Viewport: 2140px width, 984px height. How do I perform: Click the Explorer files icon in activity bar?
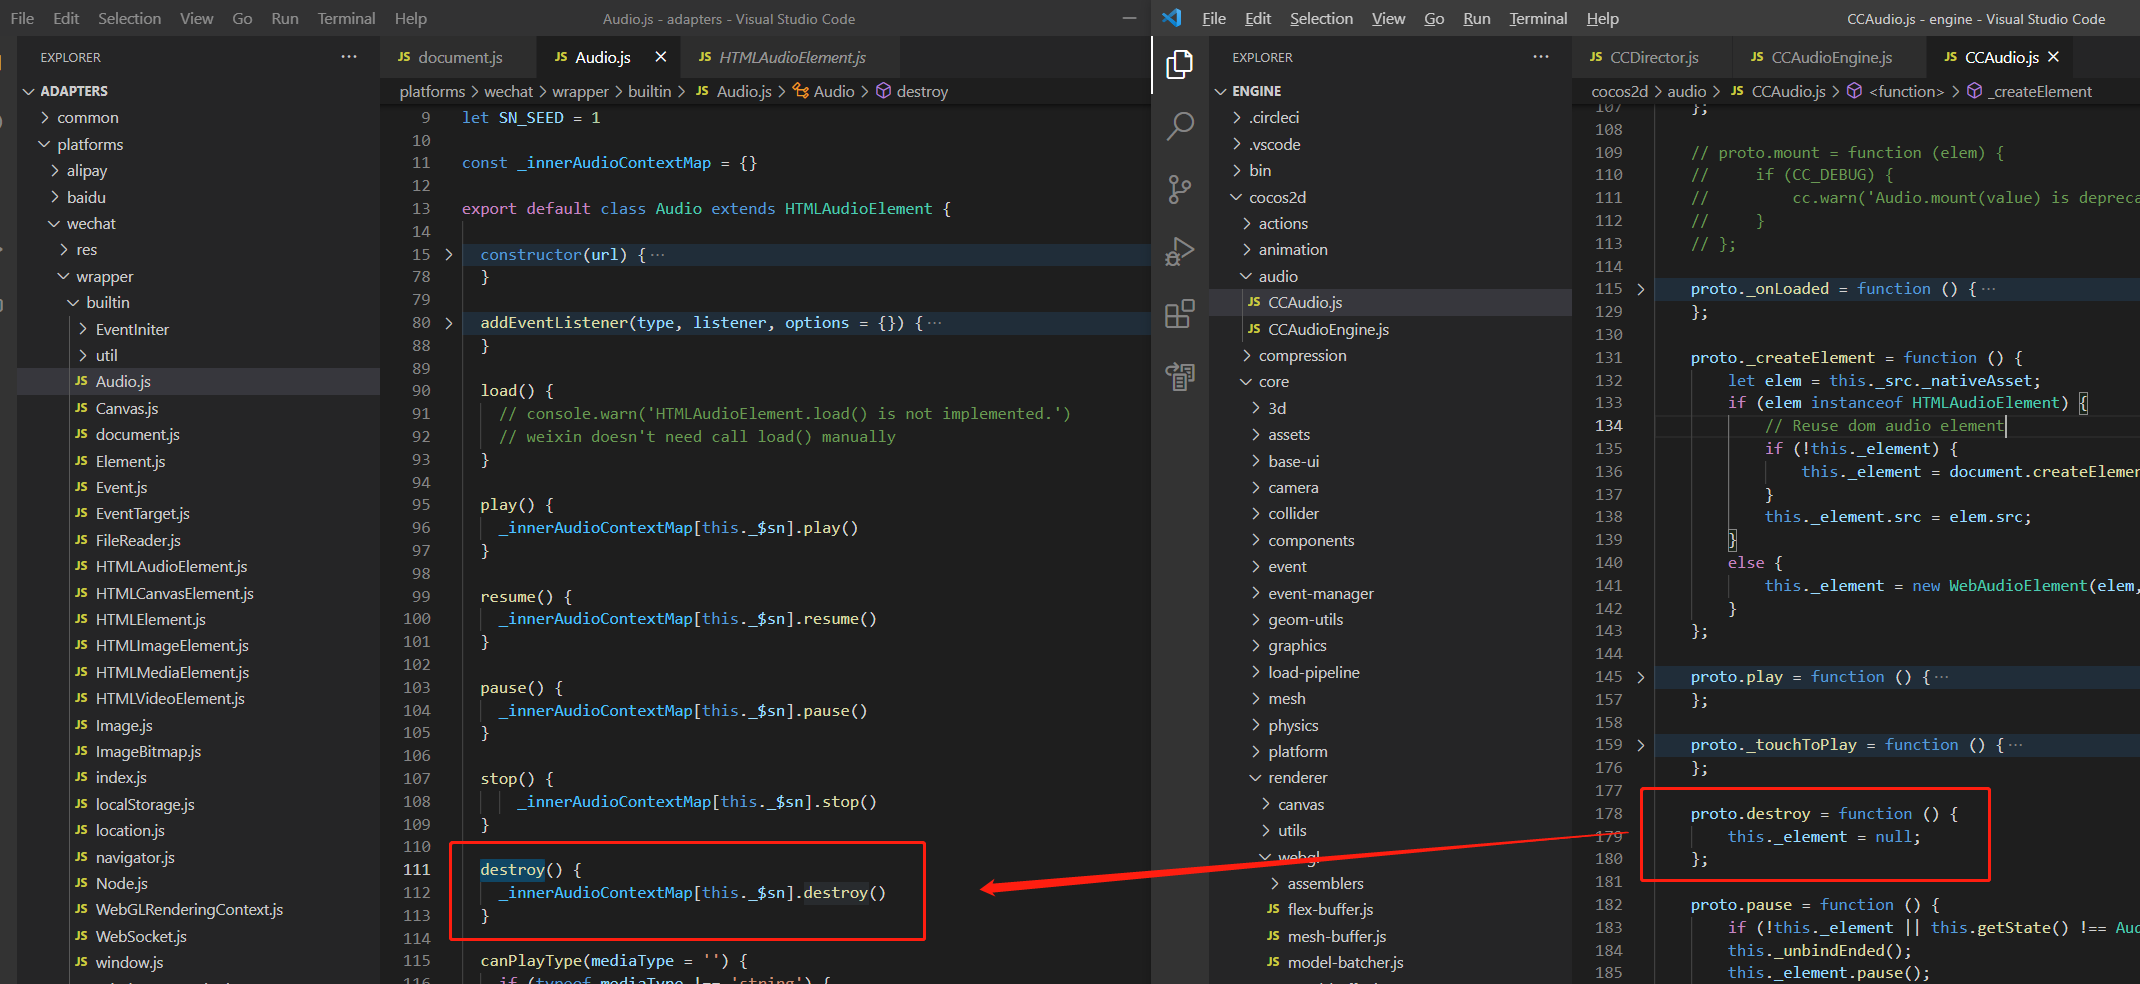(1180, 65)
